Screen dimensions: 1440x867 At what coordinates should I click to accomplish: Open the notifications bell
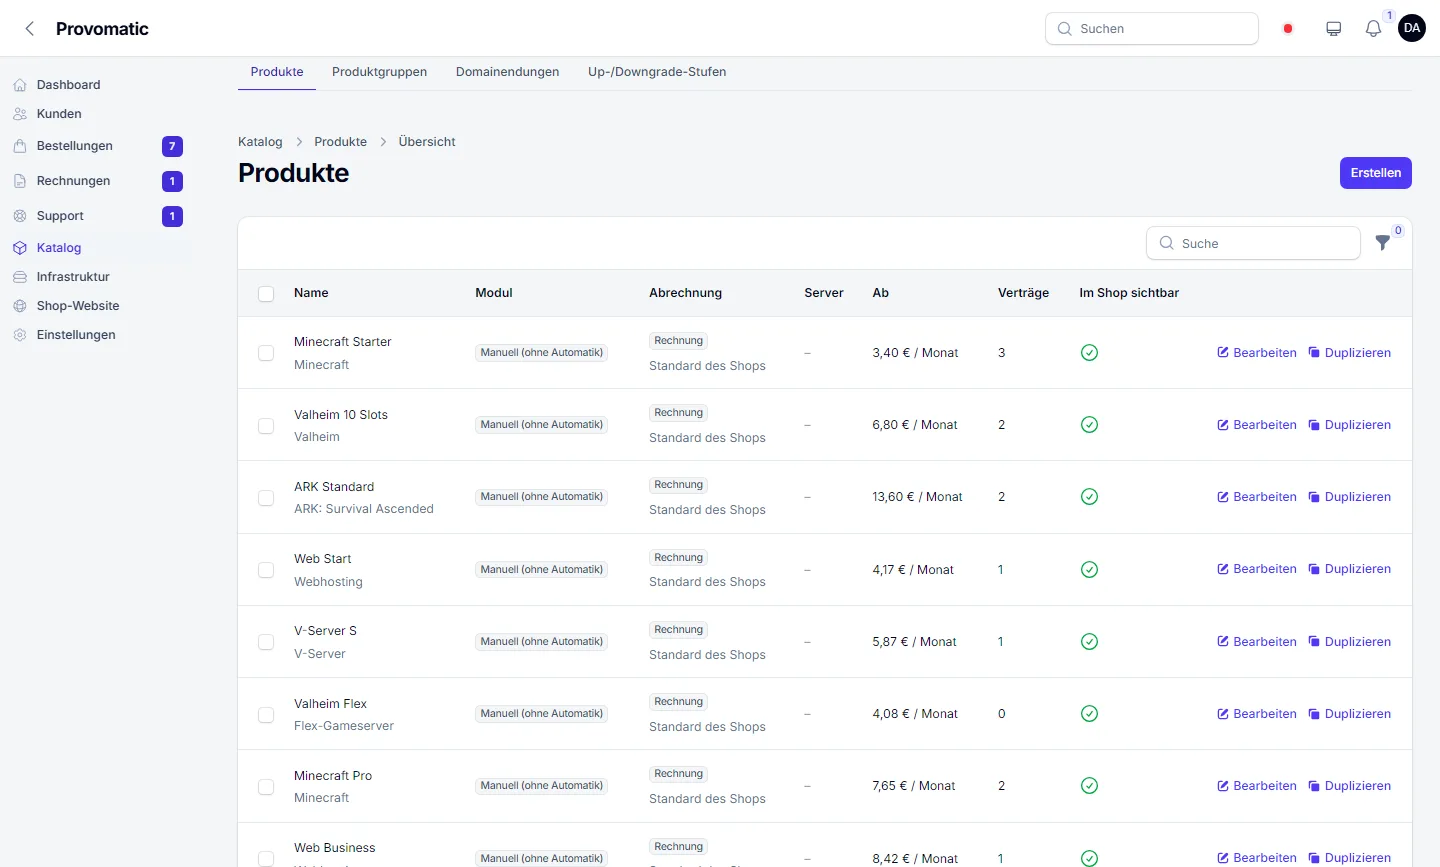(x=1373, y=29)
